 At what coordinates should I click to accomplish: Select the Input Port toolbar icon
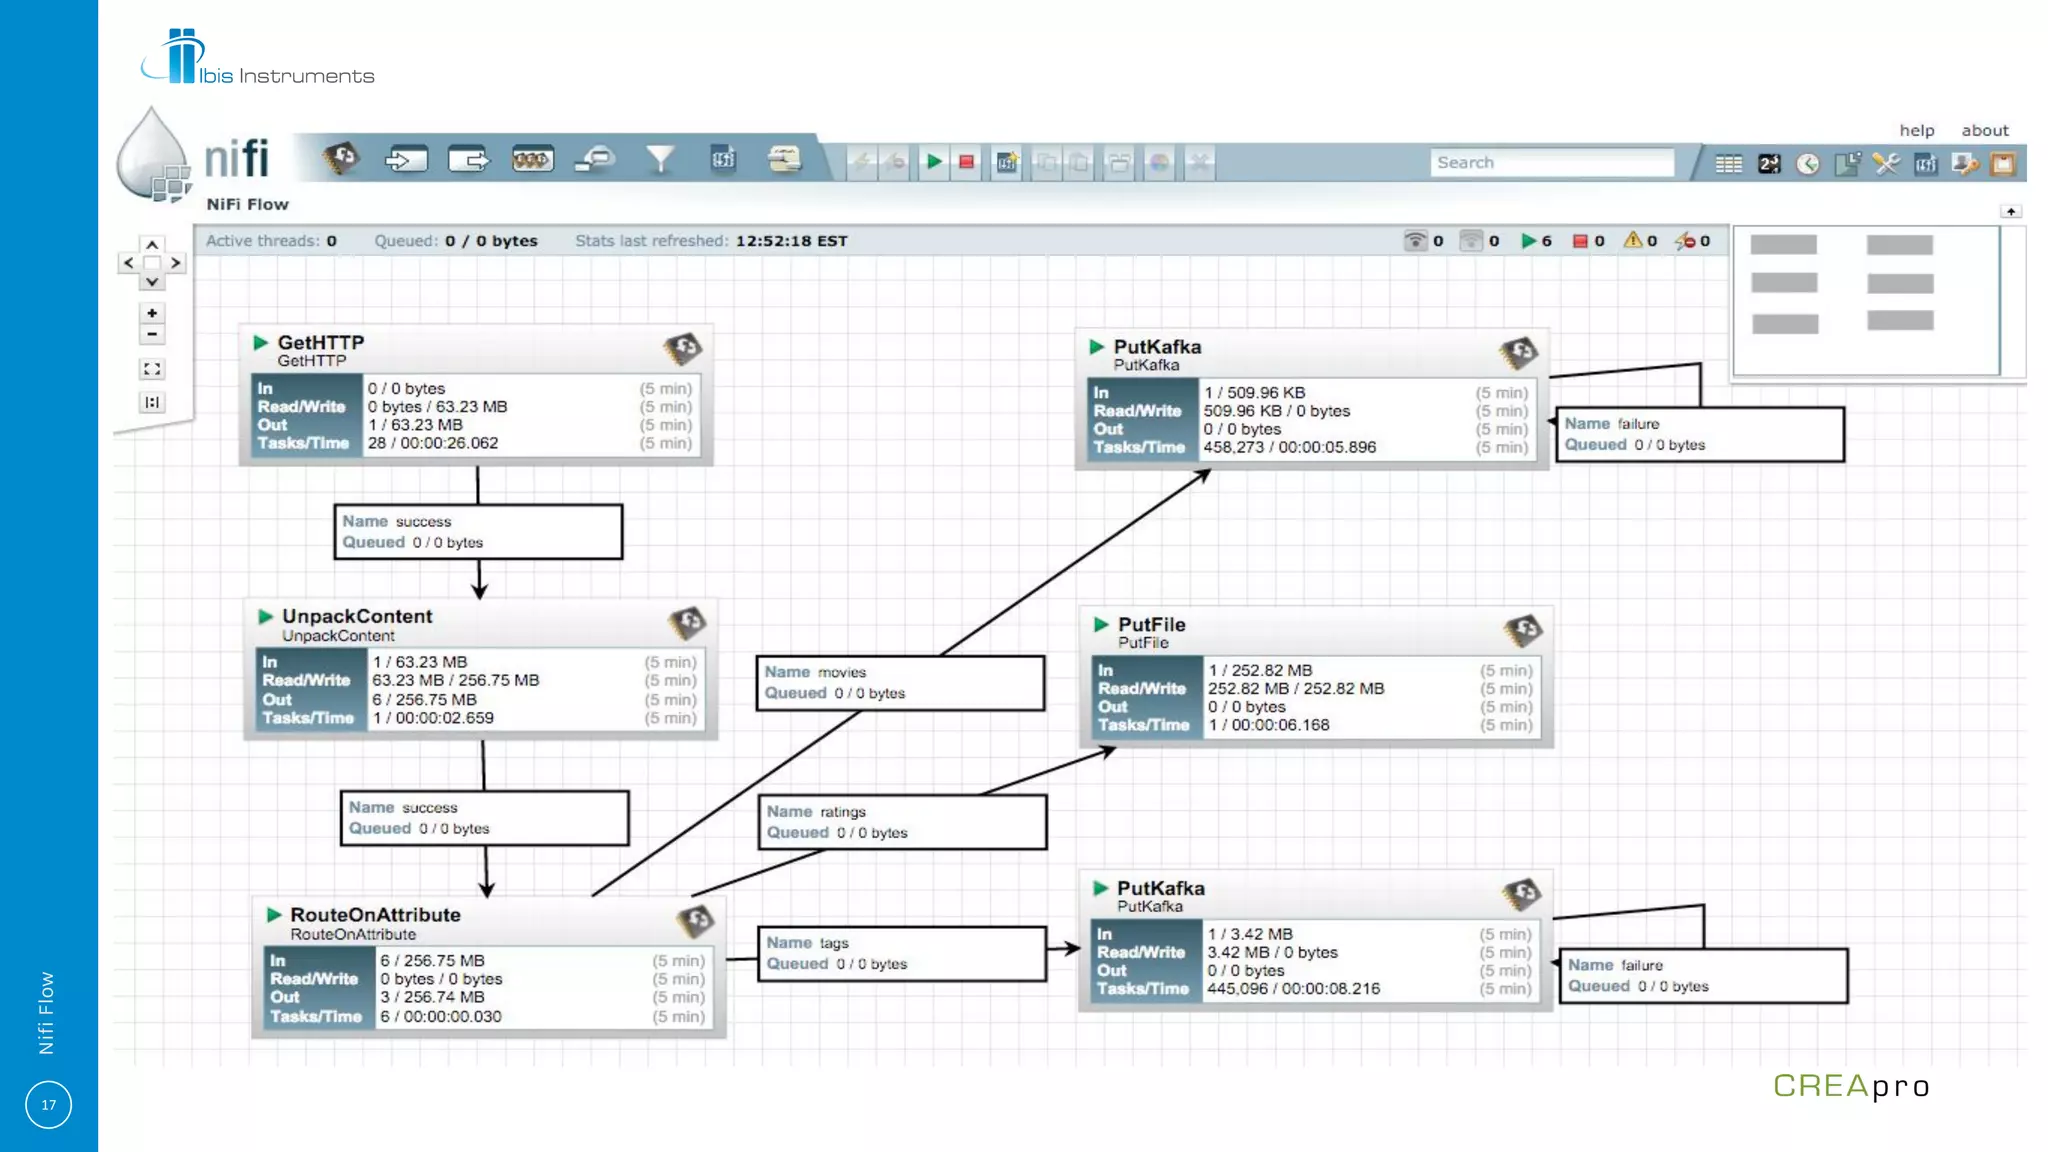point(406,159)
